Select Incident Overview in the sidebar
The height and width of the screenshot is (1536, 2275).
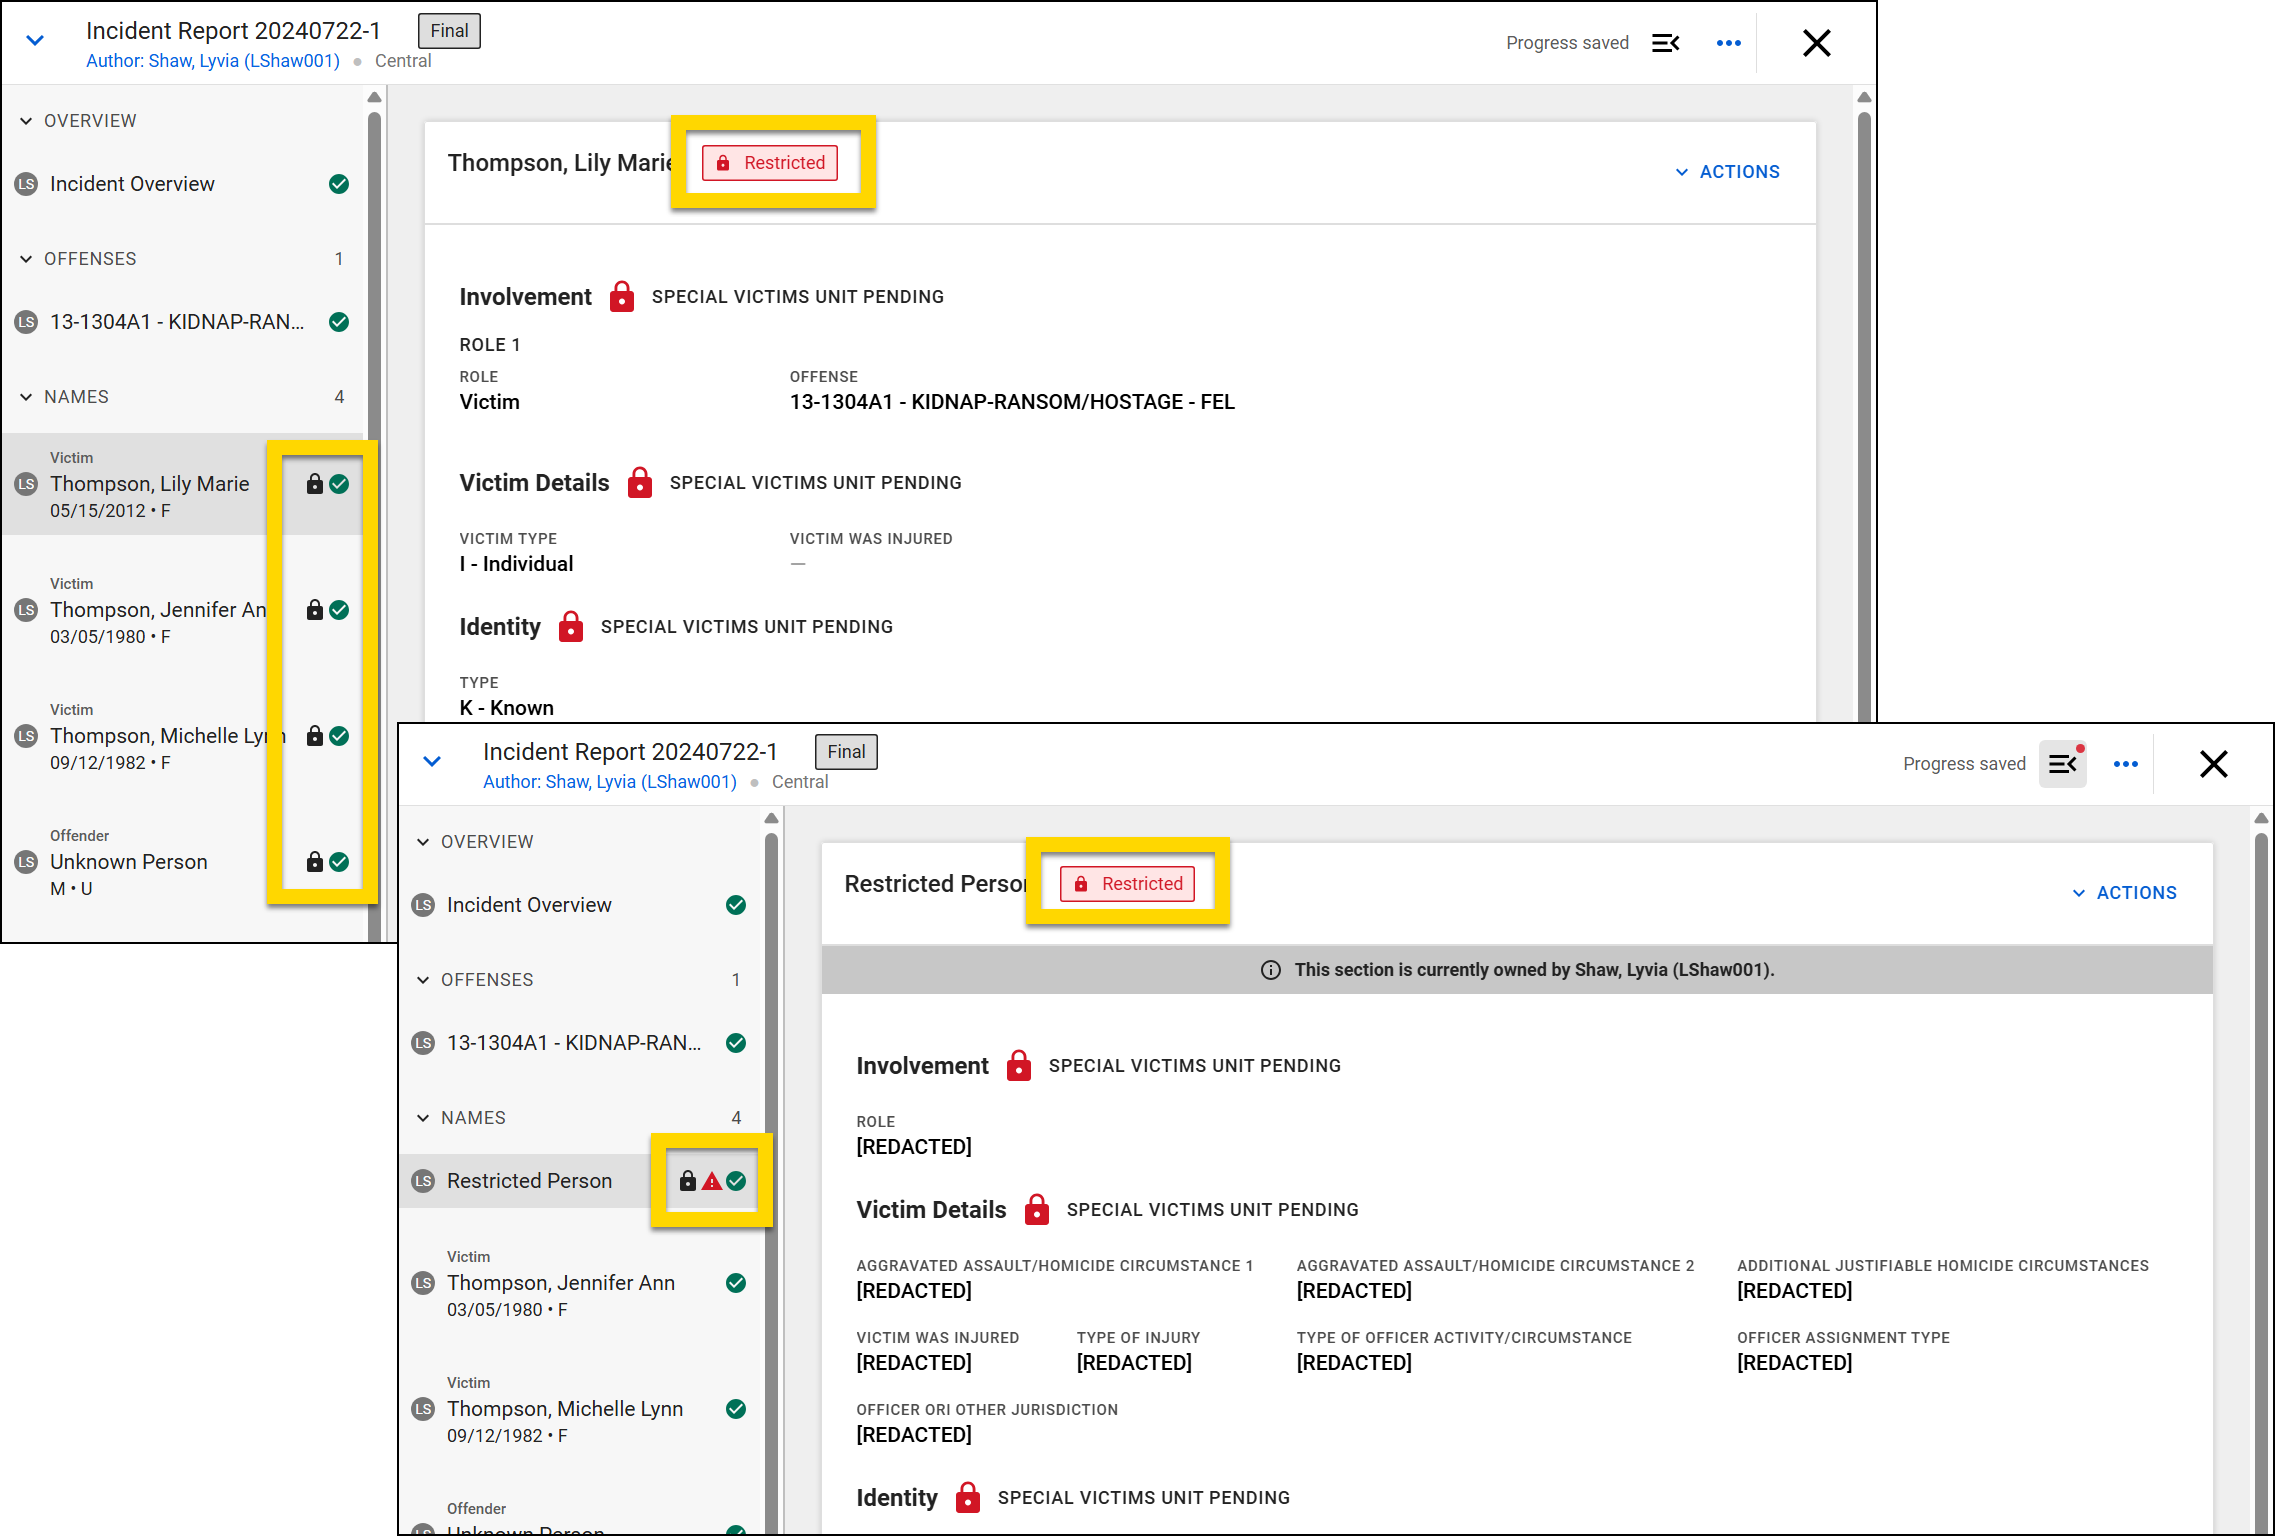[x=131, y=183]
